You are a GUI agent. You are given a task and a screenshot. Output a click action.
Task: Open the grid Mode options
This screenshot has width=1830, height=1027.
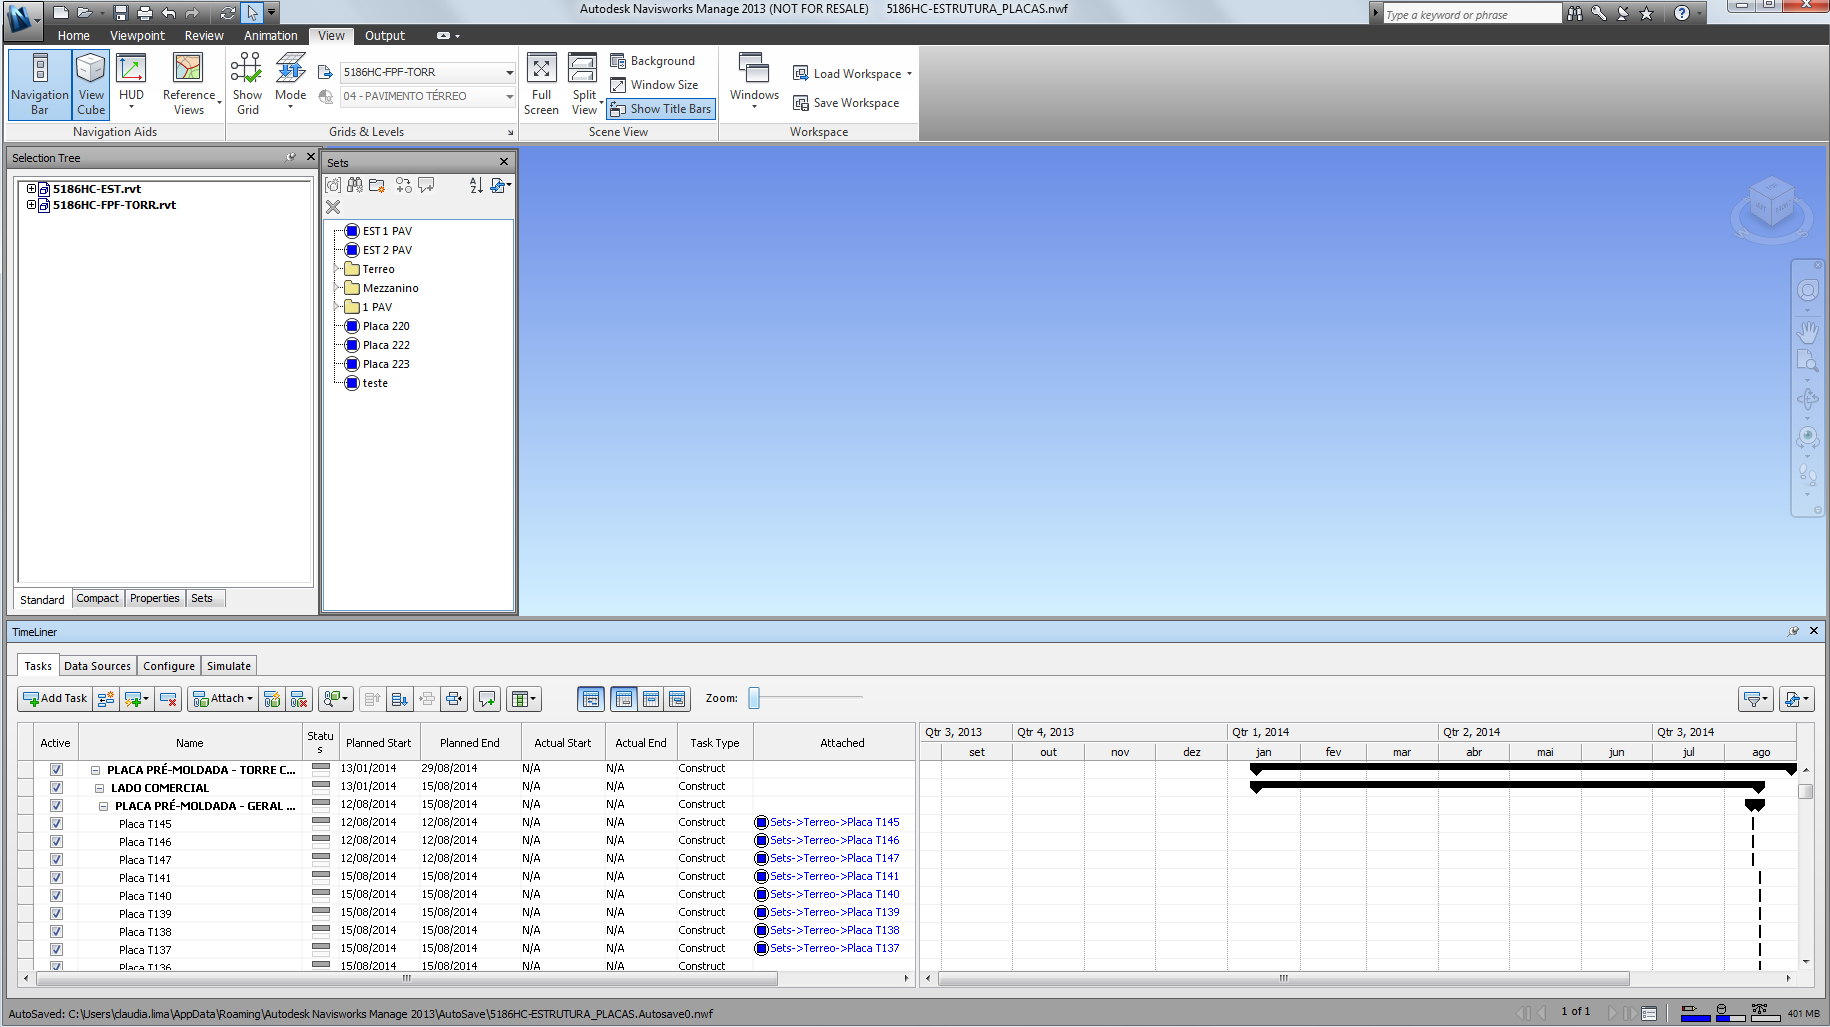point(290,84)
